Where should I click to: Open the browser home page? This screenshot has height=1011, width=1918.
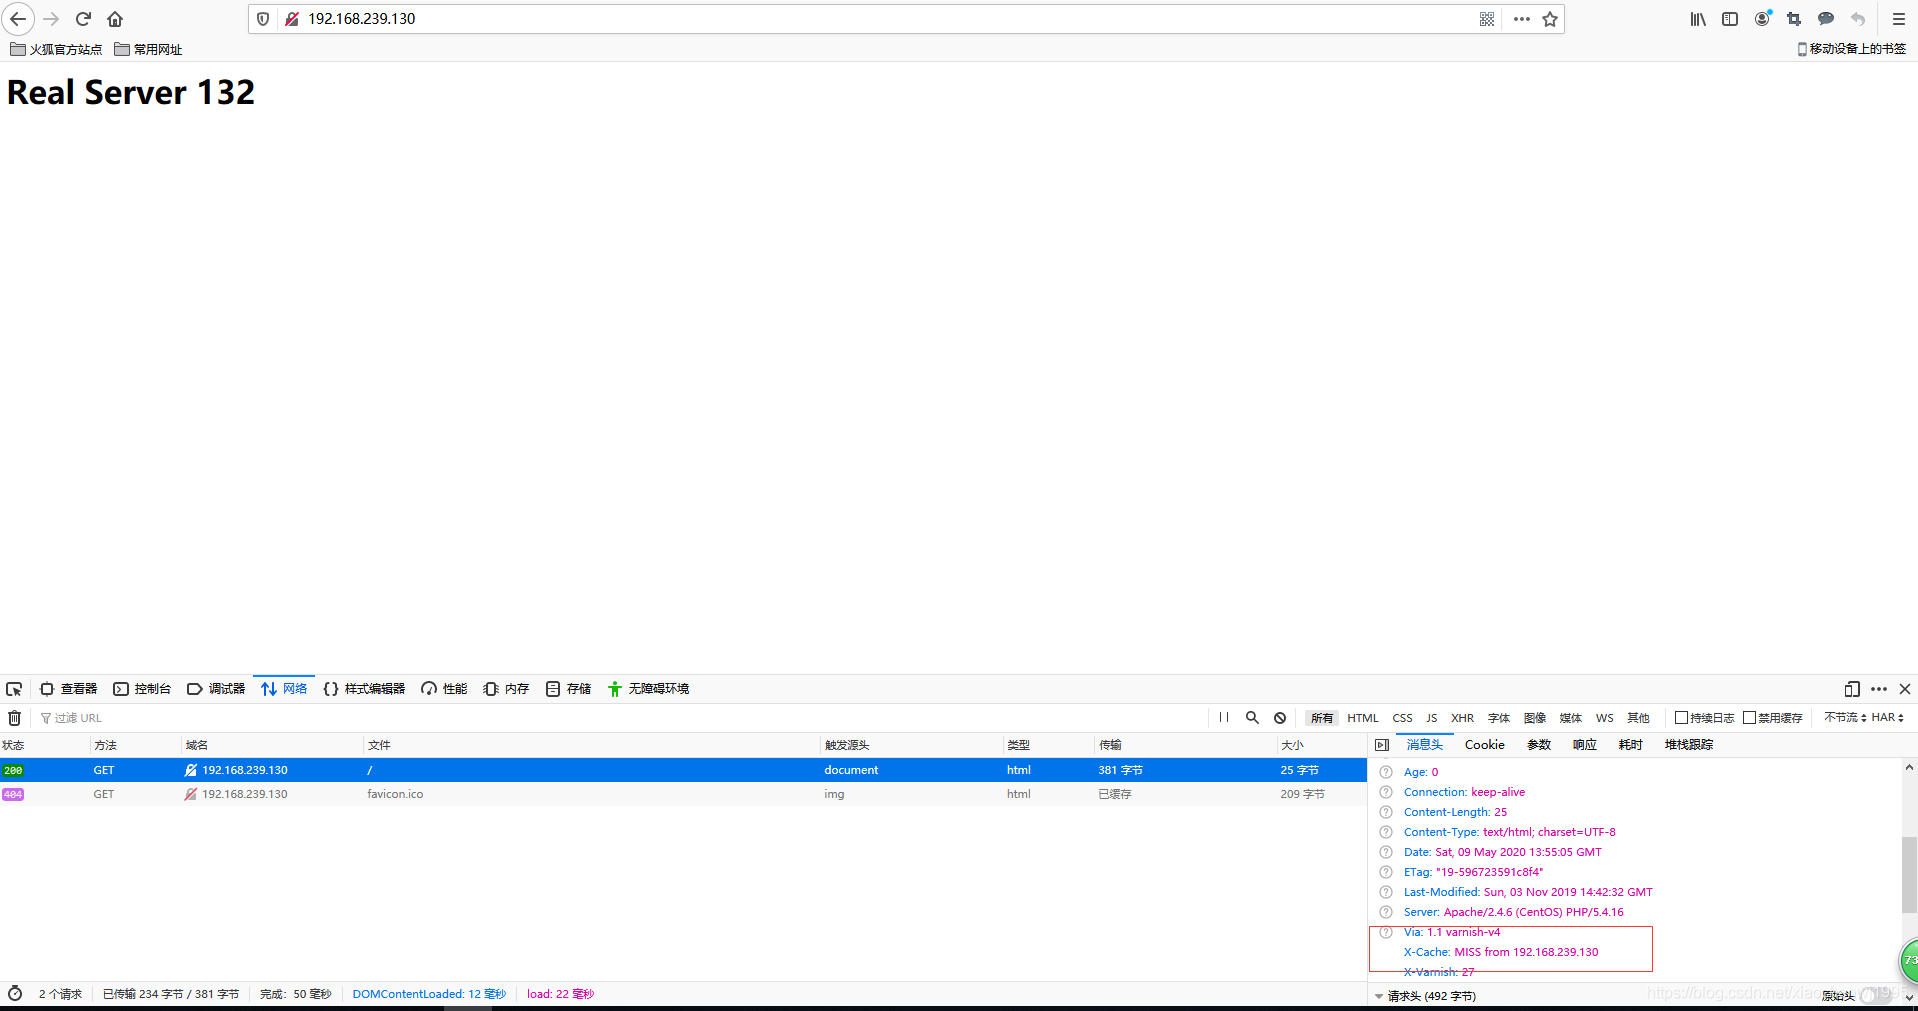click(x=115, y=19)
